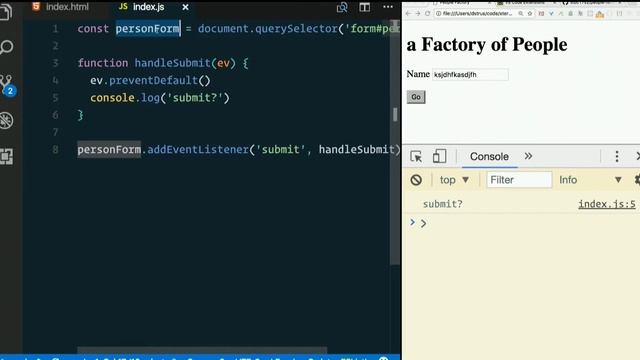Click the 'submit?' console log message
The height and width of the screenshot is (360, 640).
(442, 204)
